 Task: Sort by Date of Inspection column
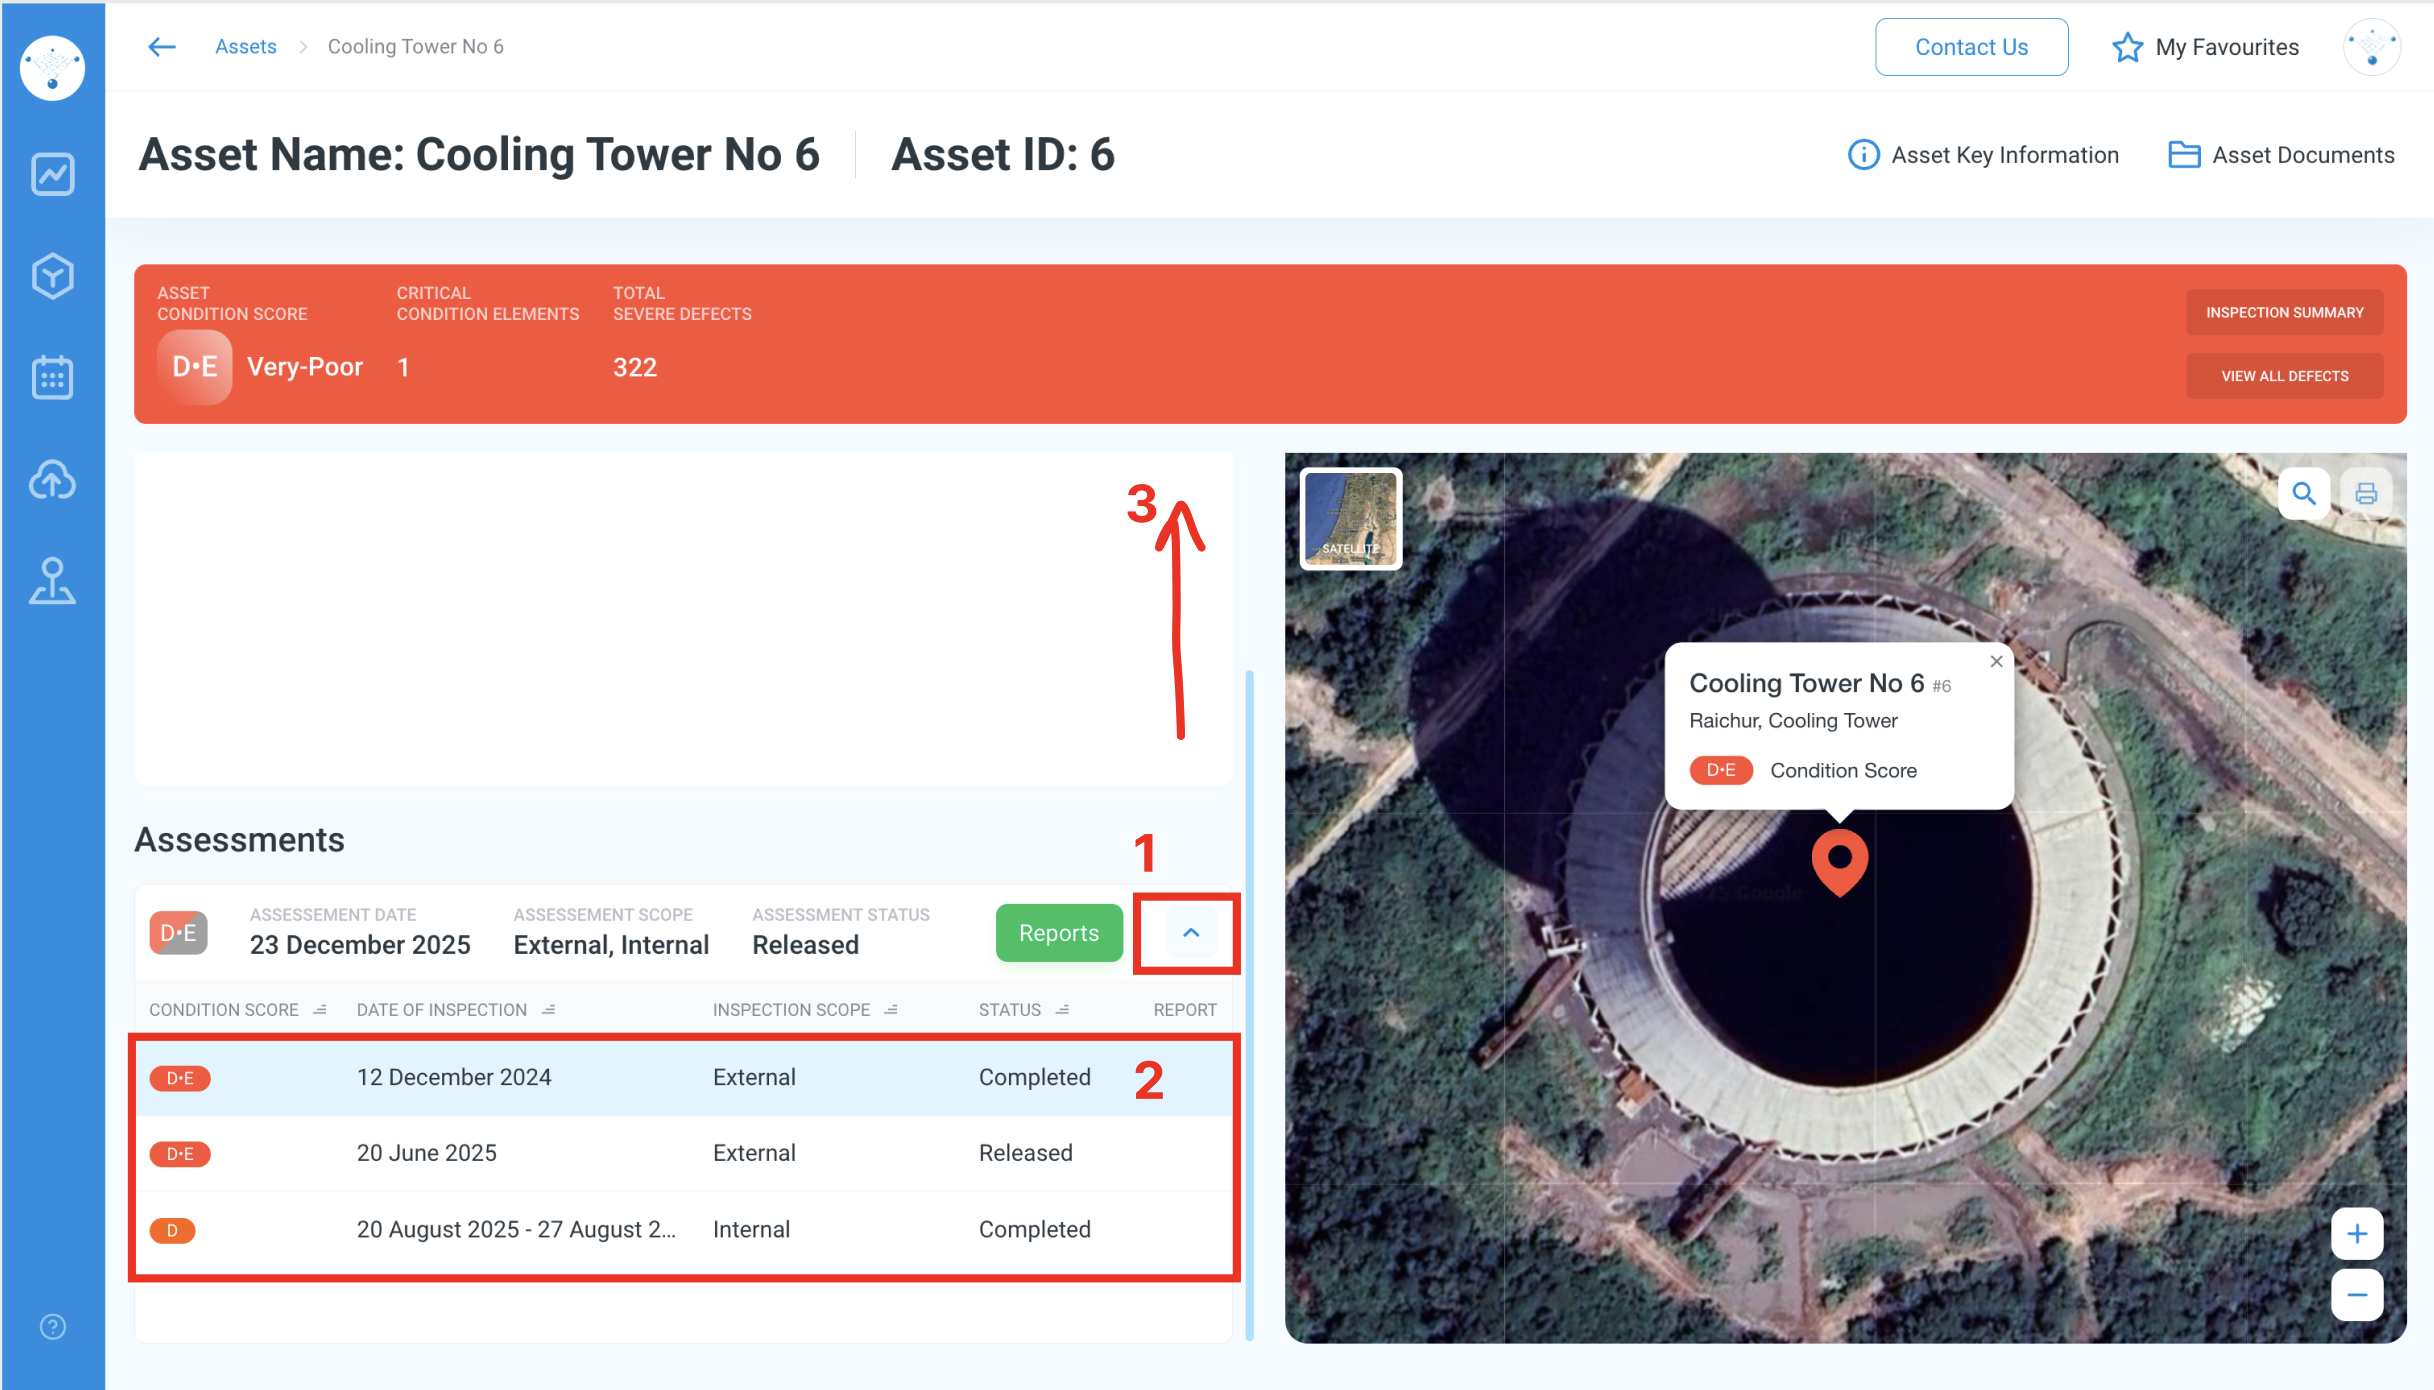549,1010
